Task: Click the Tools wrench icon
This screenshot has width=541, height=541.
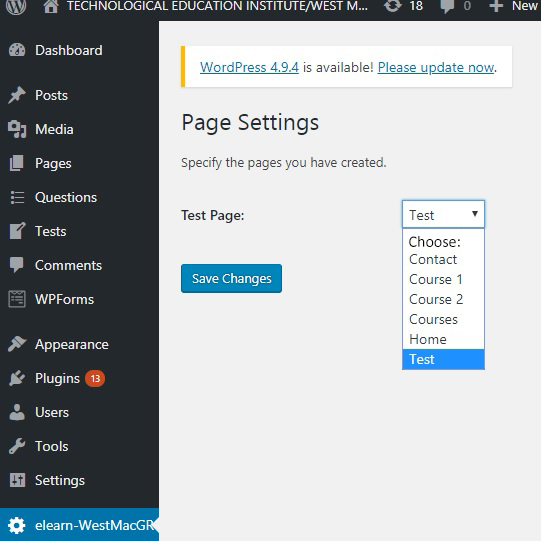Action: (x=17, y=446)
